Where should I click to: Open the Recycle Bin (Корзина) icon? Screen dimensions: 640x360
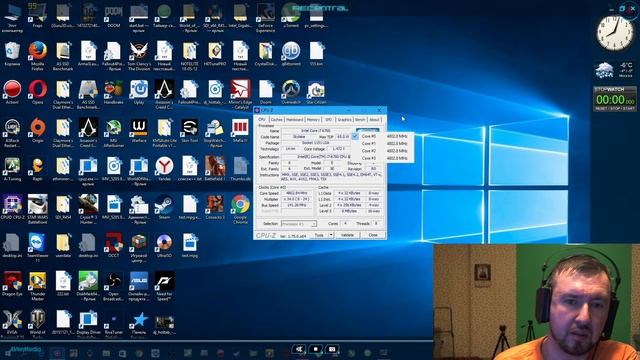pos(12,52)
